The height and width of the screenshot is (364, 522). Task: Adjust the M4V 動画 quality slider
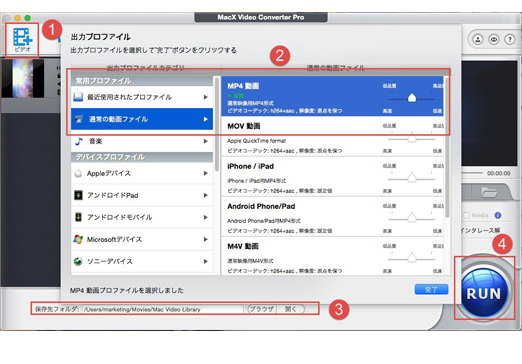[412, 258]
